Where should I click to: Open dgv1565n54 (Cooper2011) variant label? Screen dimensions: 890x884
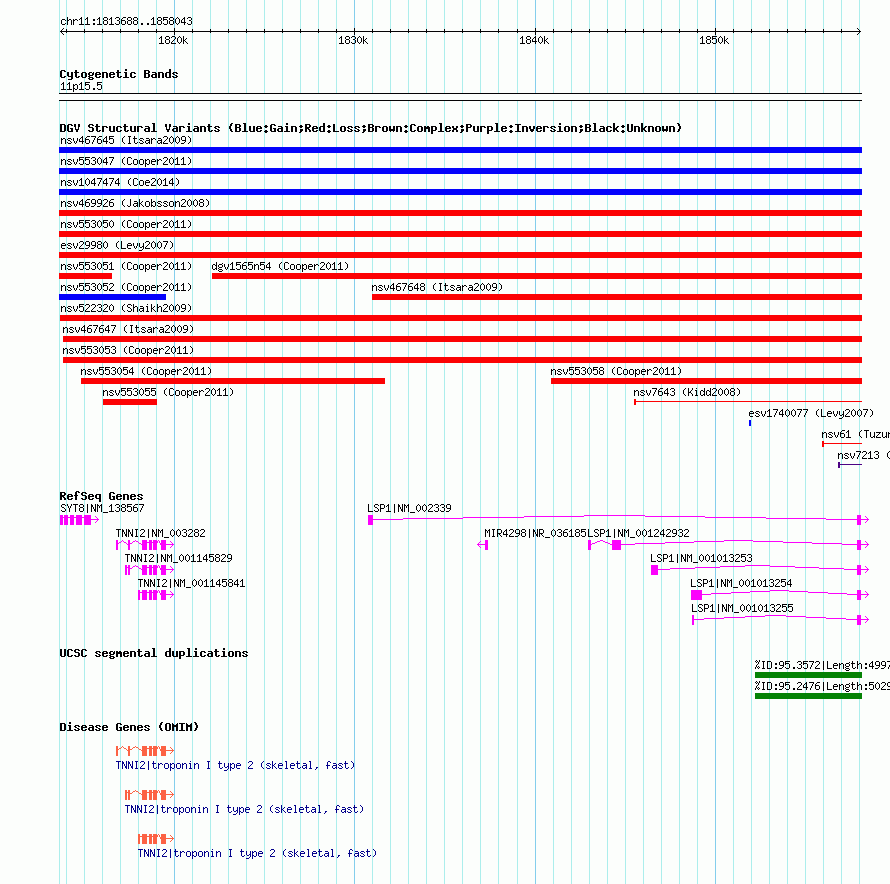point(280,266)
